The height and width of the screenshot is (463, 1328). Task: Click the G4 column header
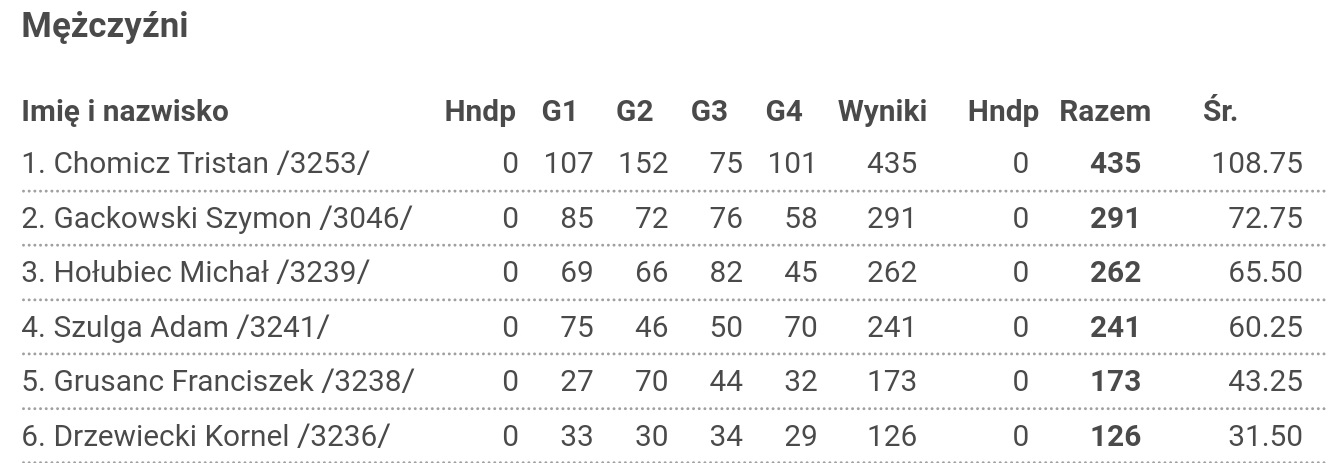click(x=784, y=111)
